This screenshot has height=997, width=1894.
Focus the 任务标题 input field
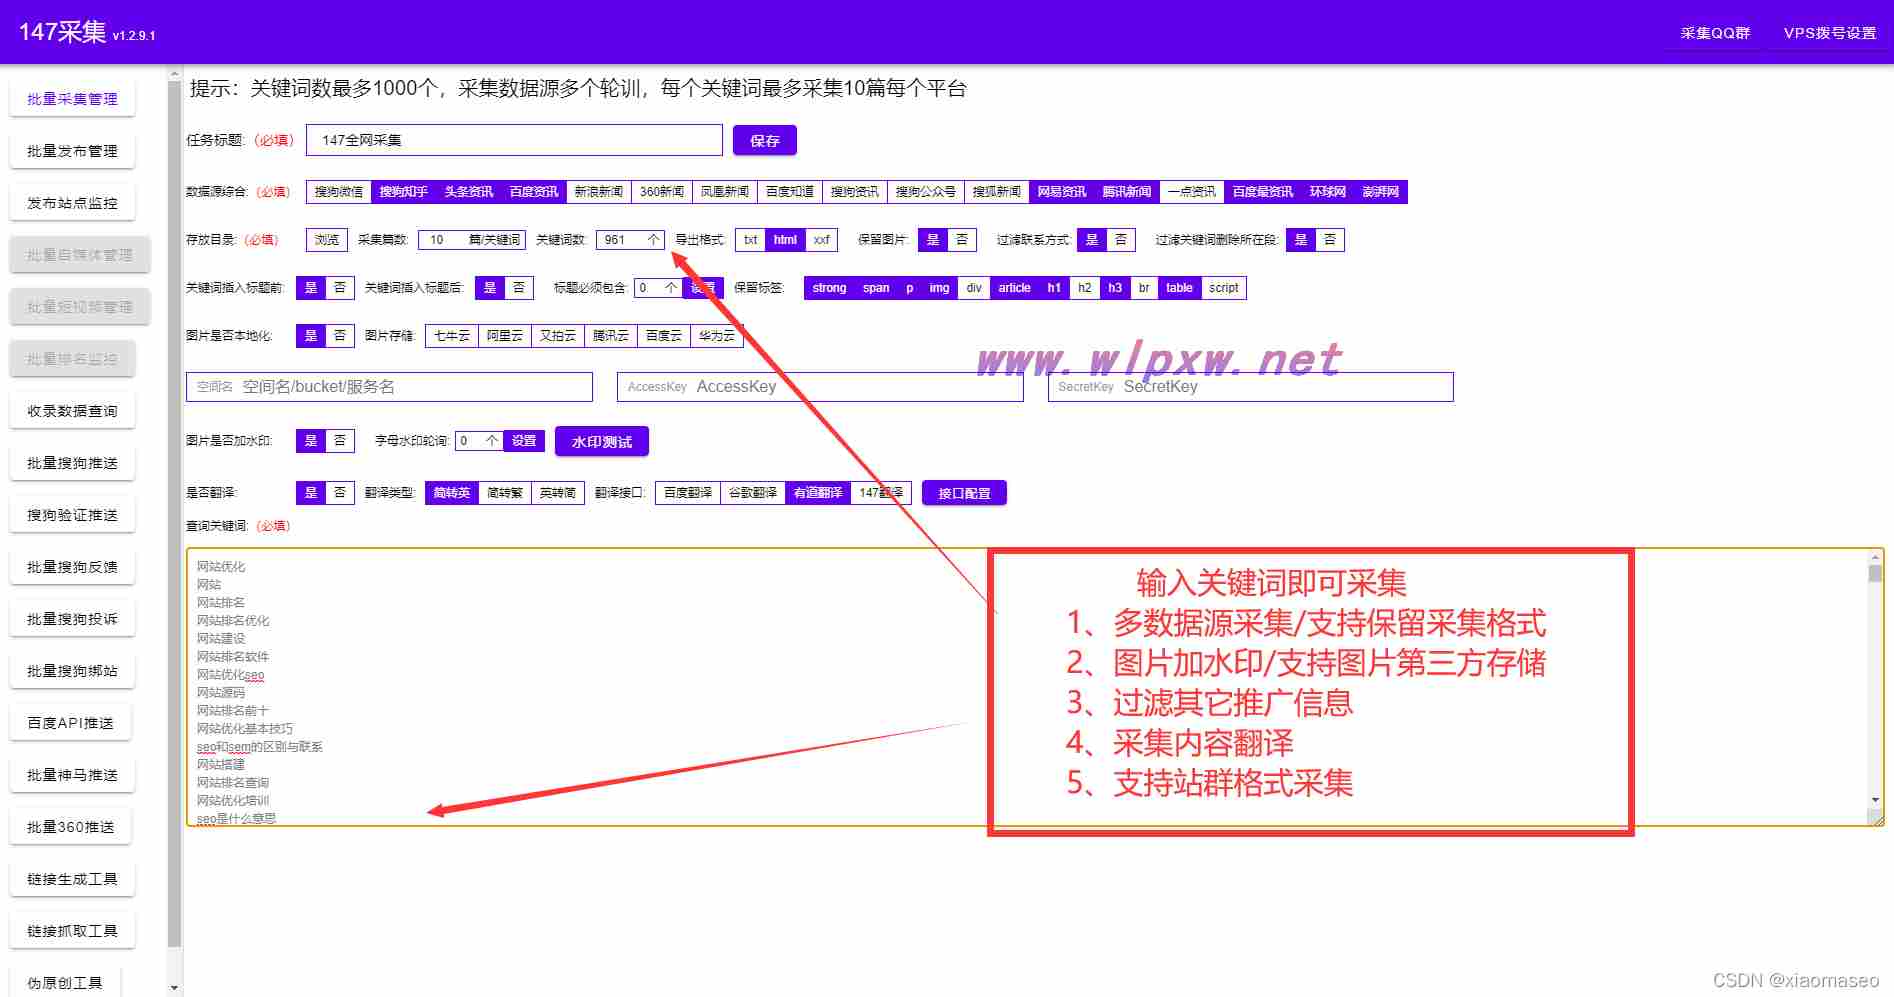coord(514,140)
